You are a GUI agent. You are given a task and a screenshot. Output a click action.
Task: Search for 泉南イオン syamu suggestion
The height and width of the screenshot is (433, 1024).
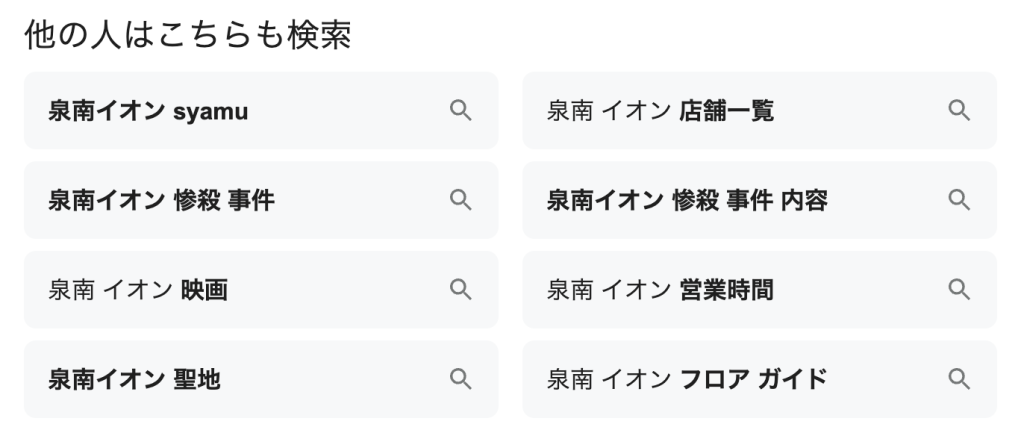click(x=148, y=111)
